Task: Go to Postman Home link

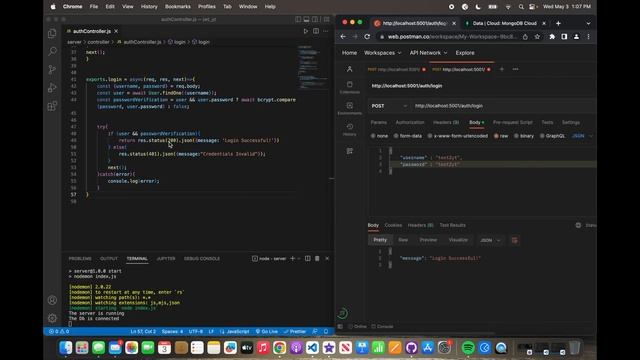Action: click(x=349, y=53)
